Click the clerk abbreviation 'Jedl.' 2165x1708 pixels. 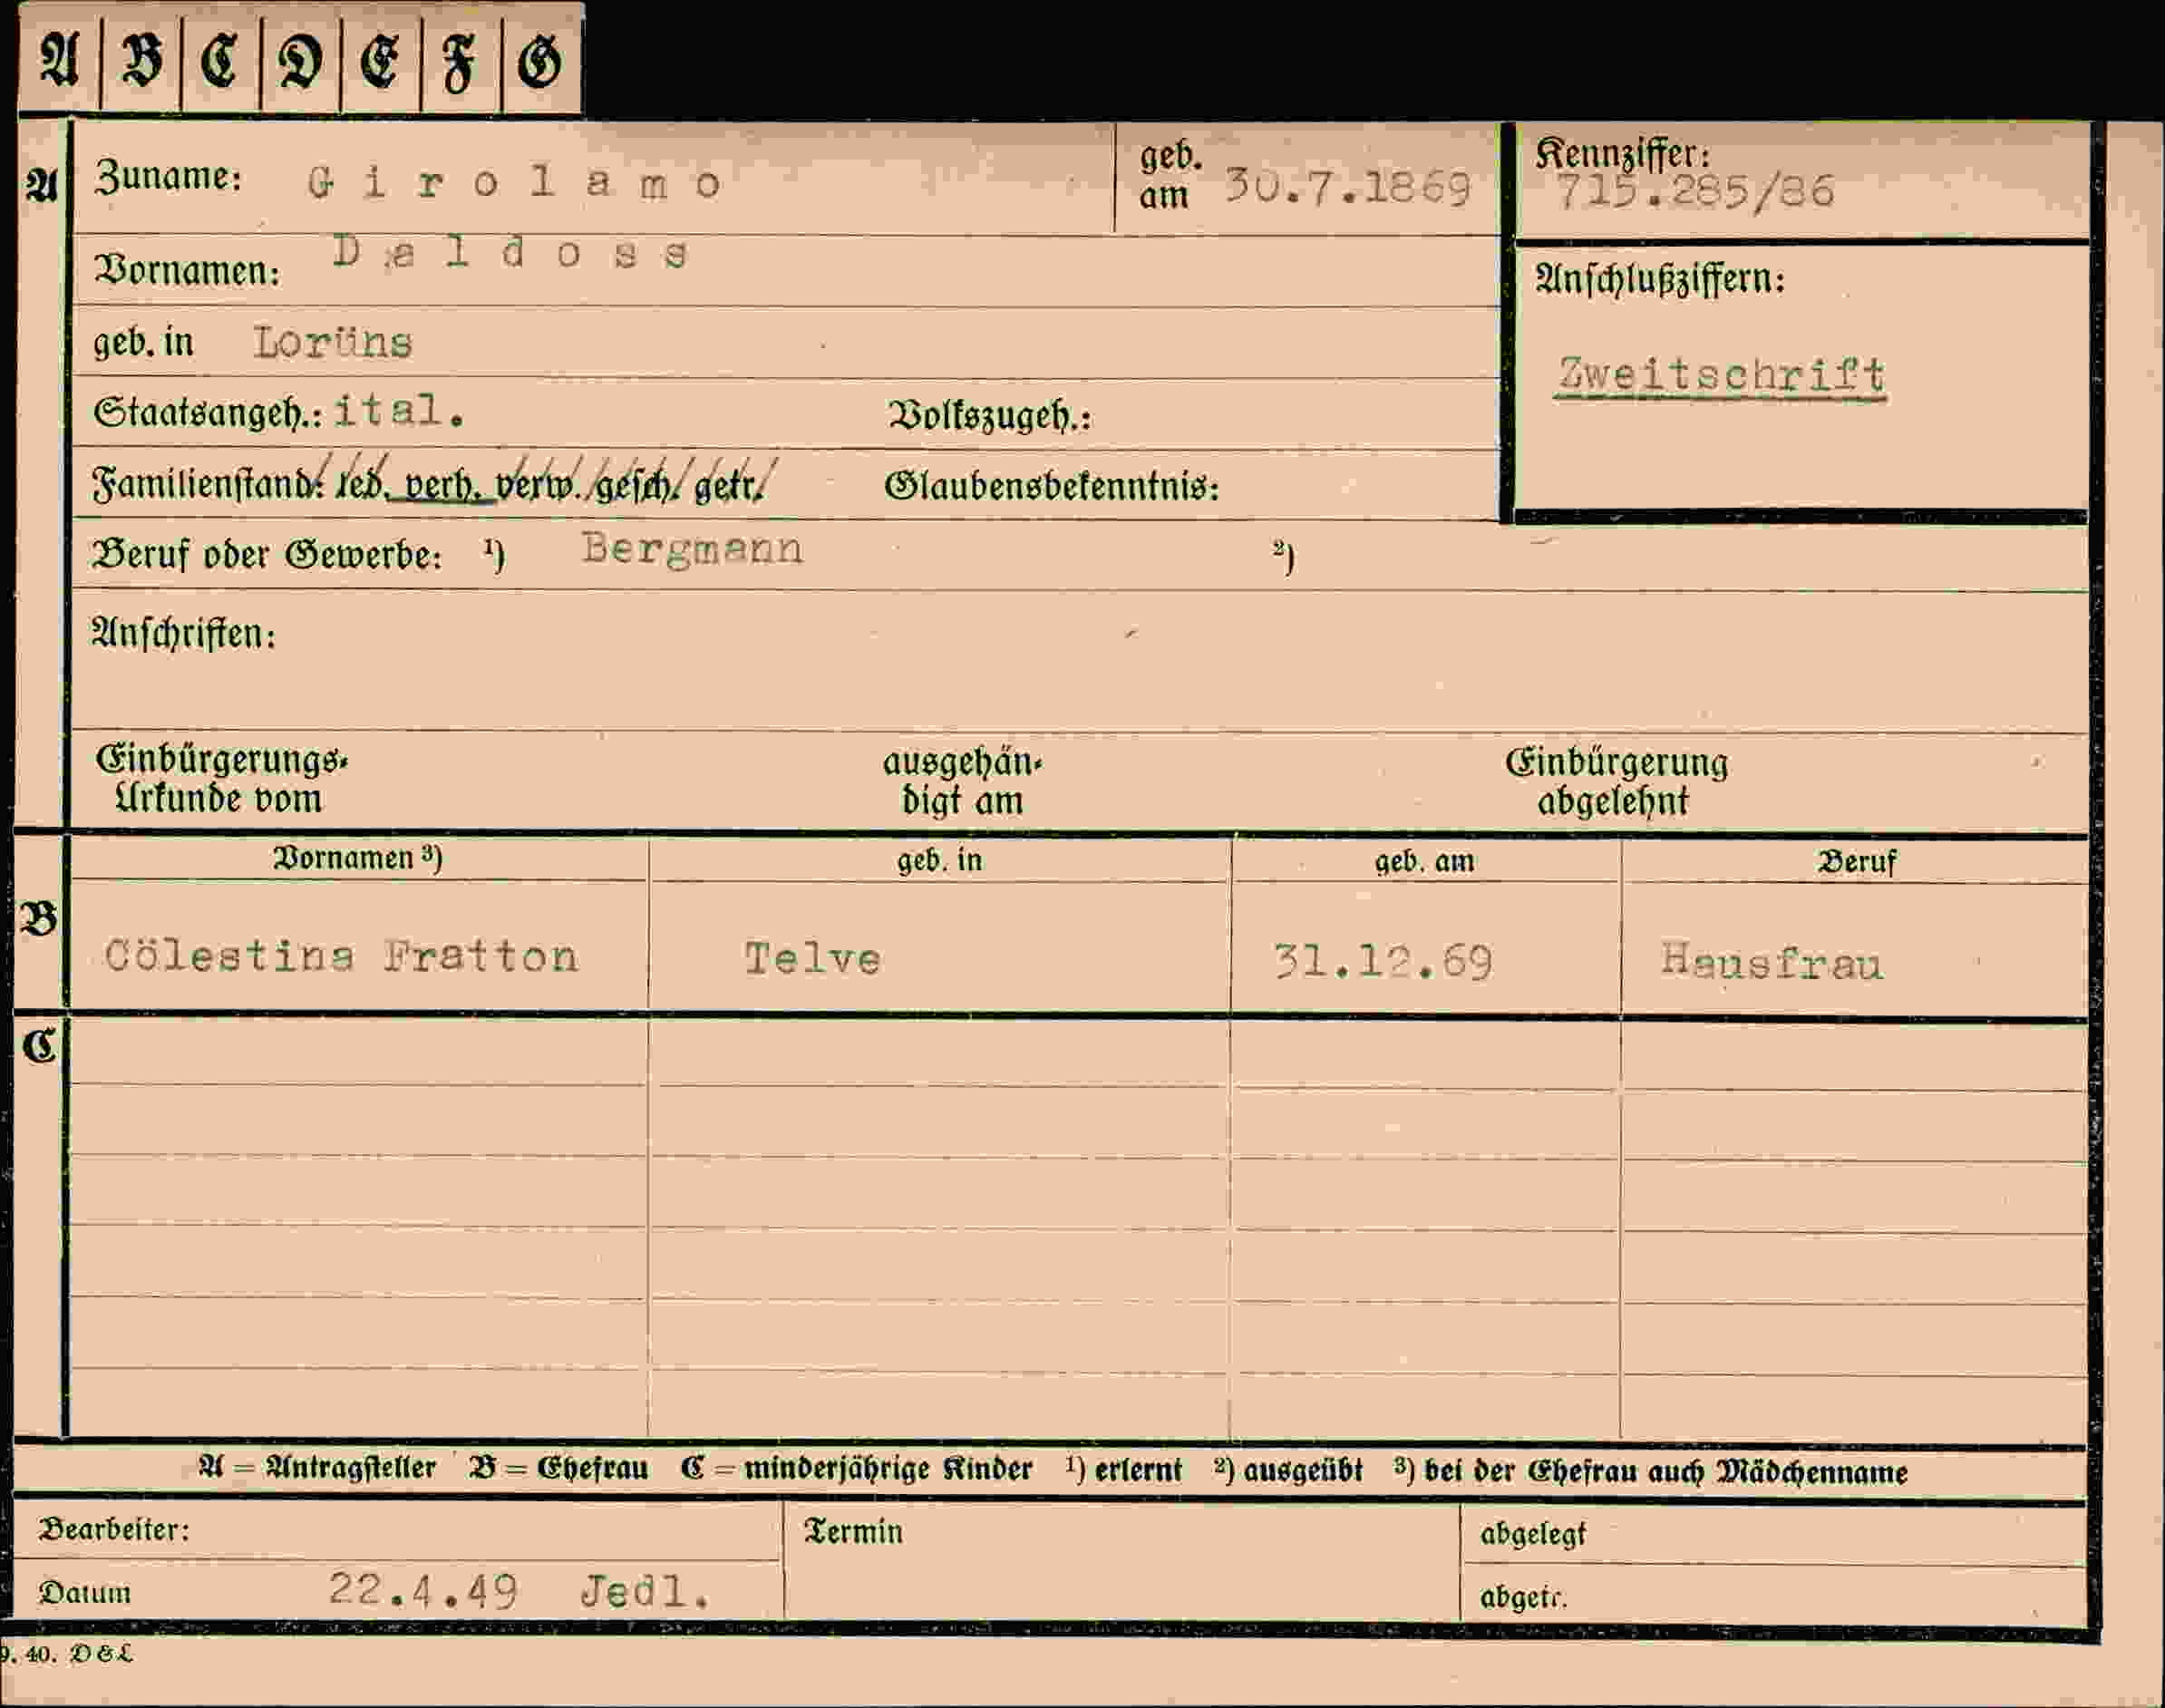click(646, 1590)
